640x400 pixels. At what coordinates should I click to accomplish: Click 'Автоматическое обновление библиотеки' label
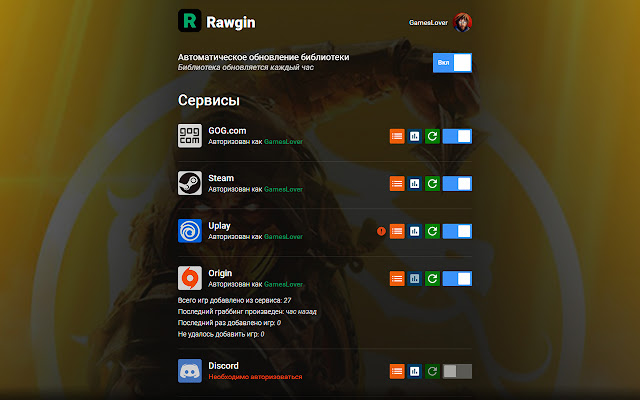point(263,57)
